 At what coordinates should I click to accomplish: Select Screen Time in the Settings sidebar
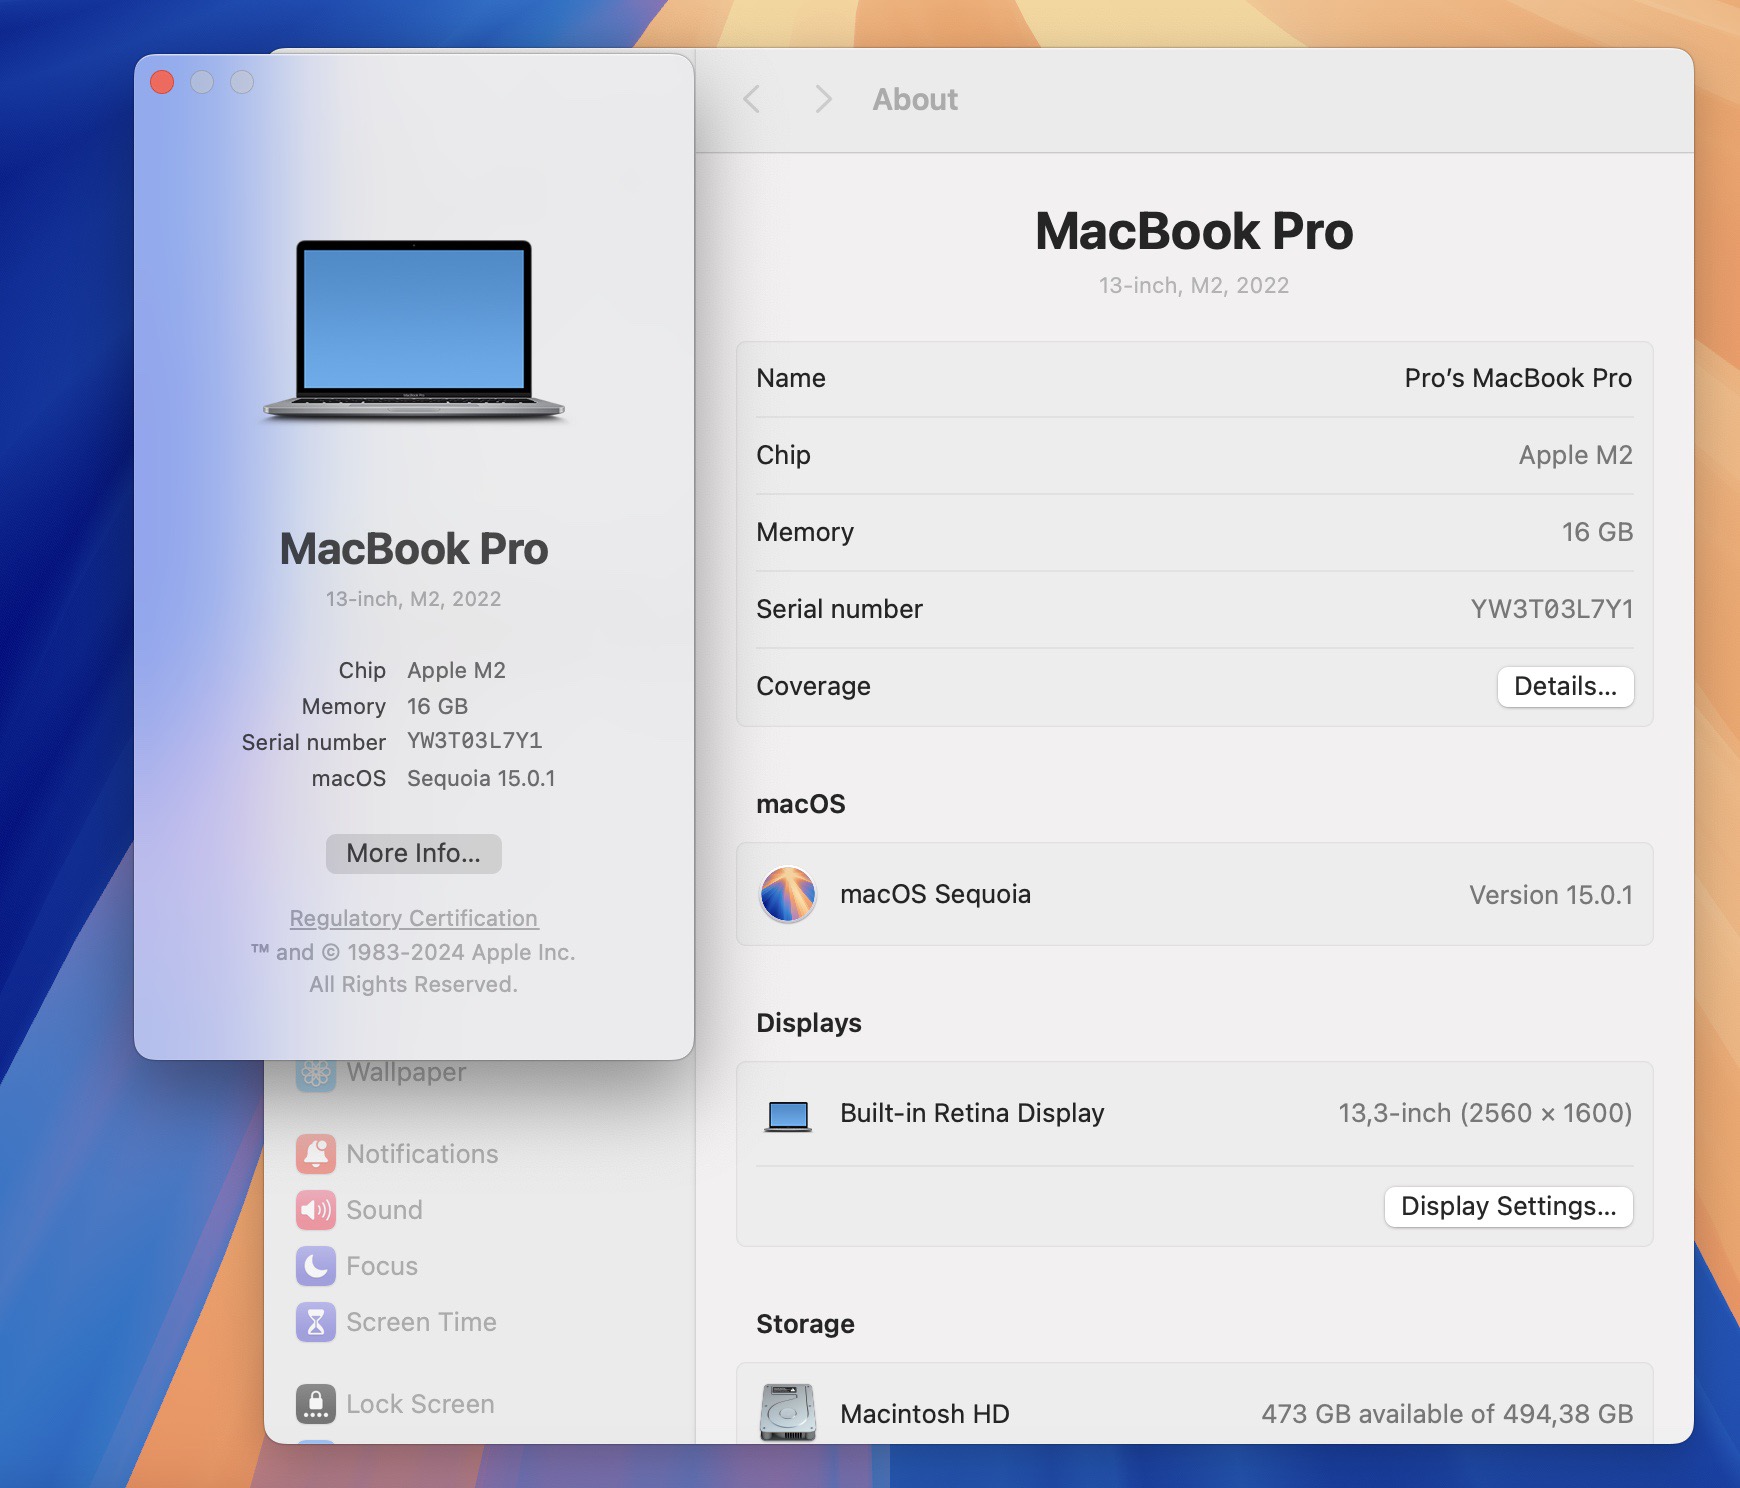click(x=421, y=1322)
